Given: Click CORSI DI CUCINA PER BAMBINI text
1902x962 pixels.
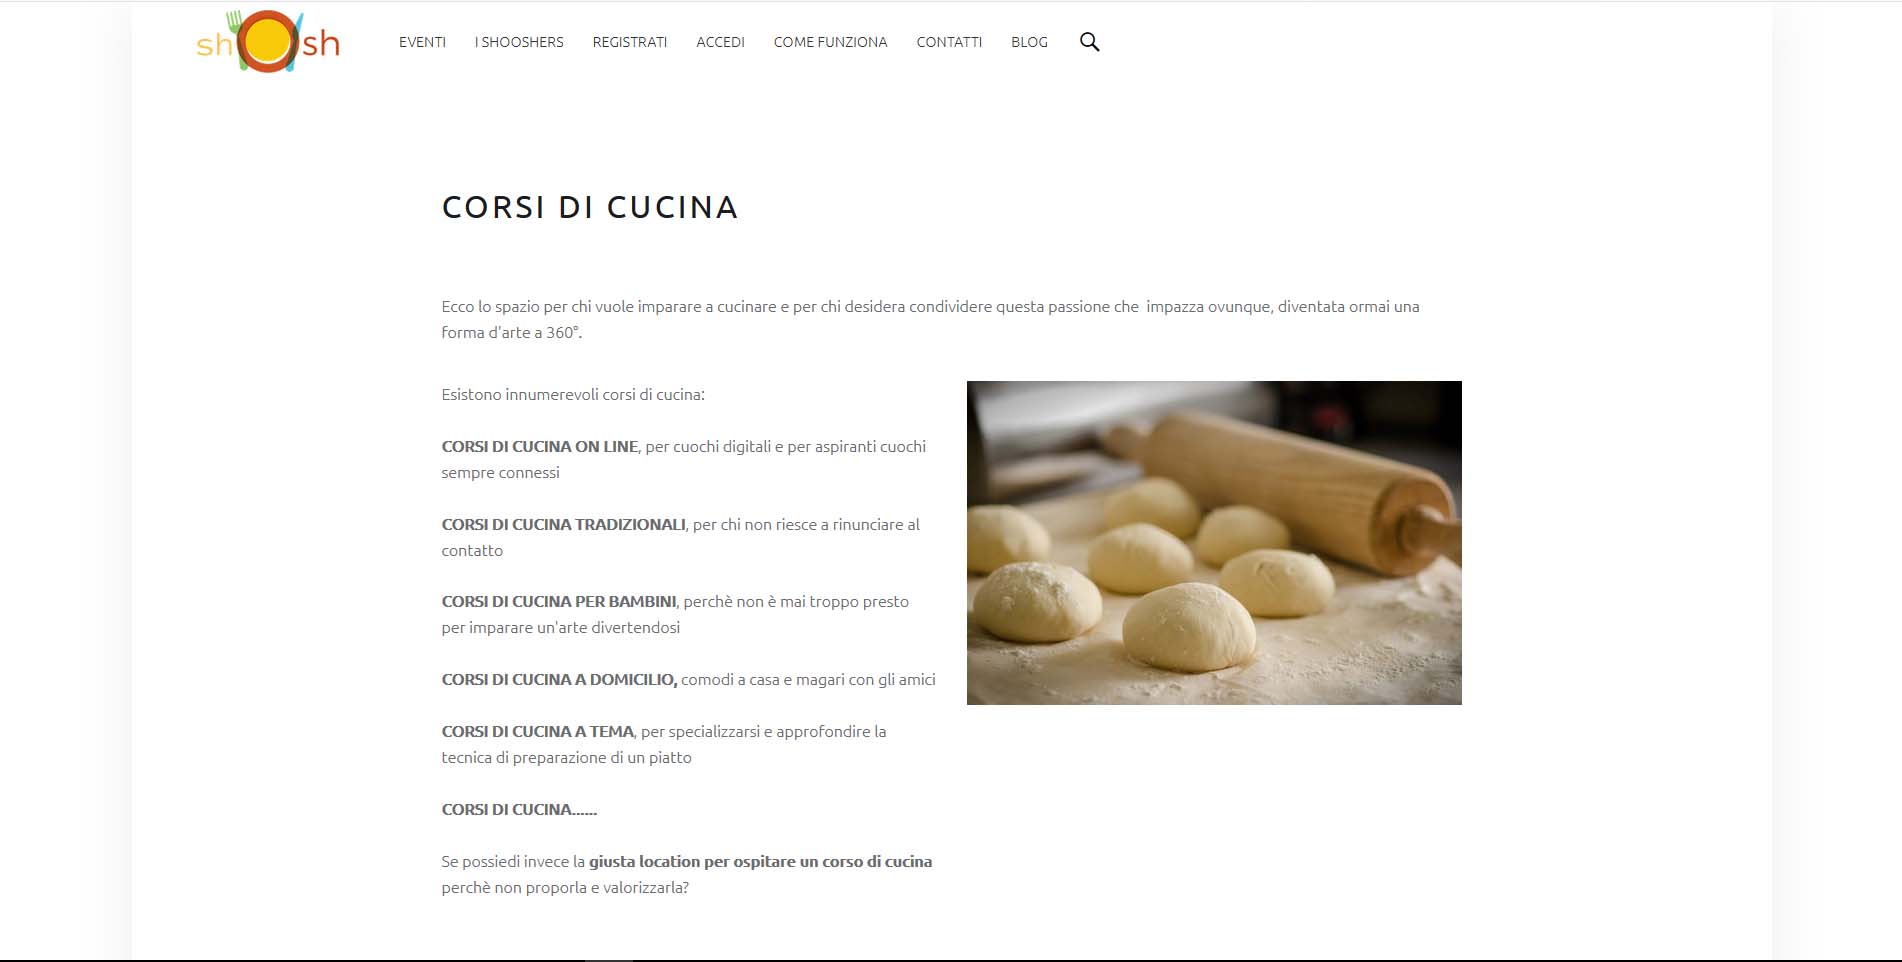Looking at the screenshot, I should pyautogui.click(x=559, y=602).
